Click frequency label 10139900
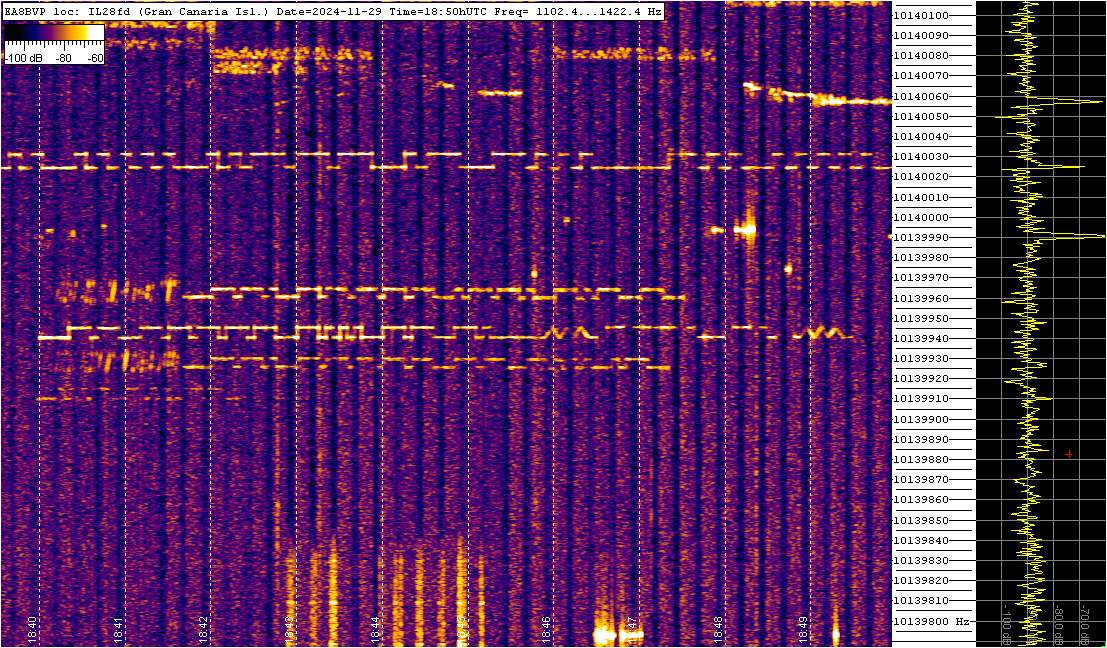Viewport: 1107px width, 648px height. pos(921,419)
